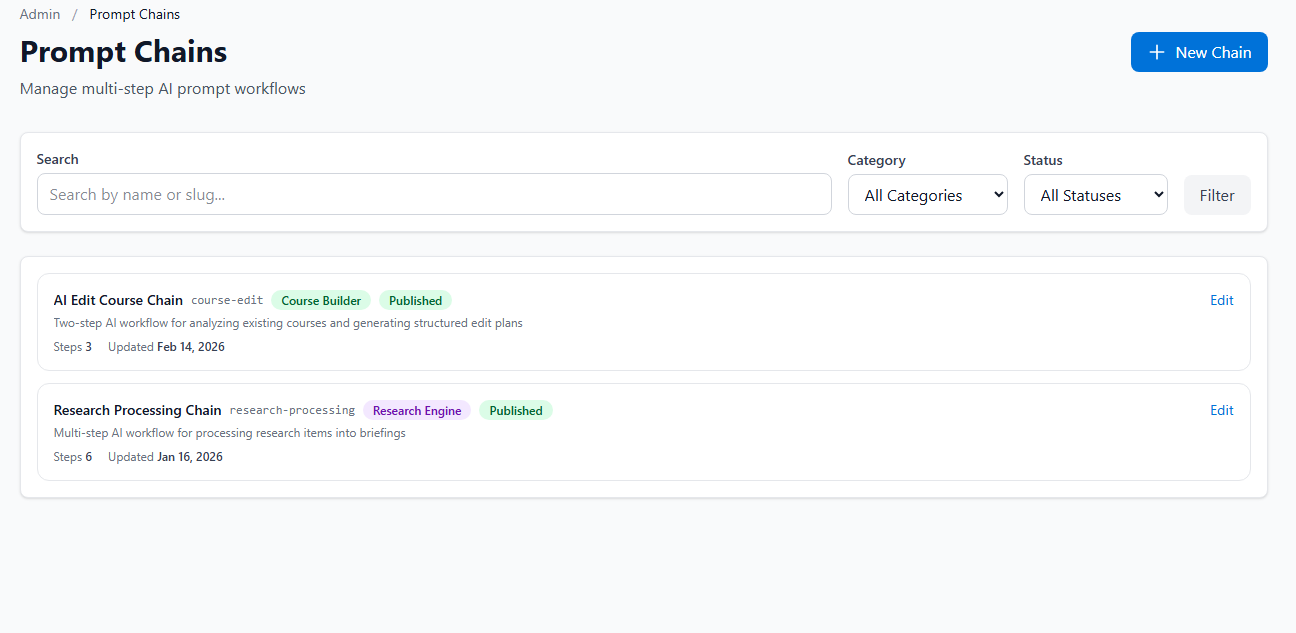The image size is (1296, 633).
Task: Click the research-processing slug label
Action: pos(292,410)
